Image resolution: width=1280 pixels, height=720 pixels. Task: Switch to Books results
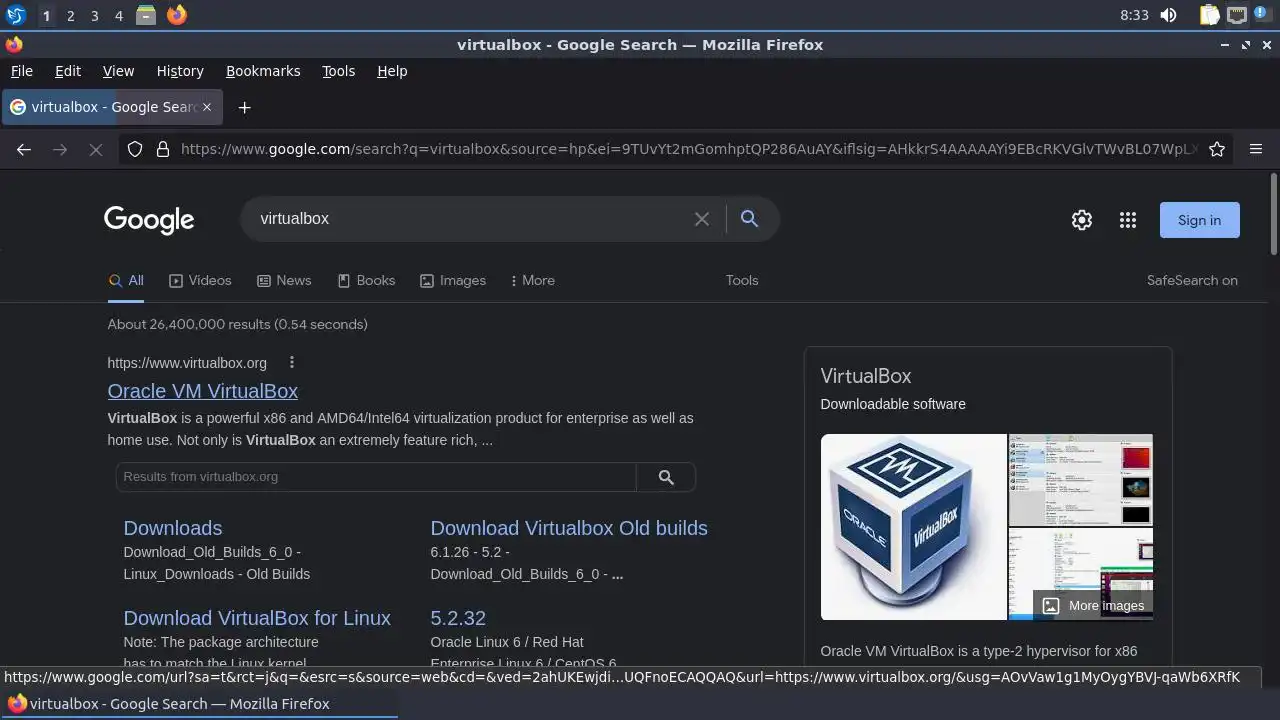pos(366,281)
